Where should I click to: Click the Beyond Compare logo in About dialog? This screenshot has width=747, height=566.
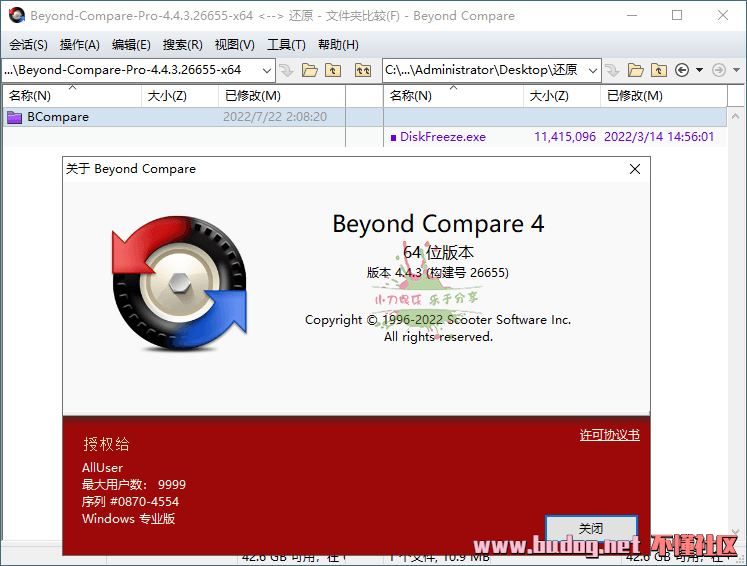[x=180, y=283]
